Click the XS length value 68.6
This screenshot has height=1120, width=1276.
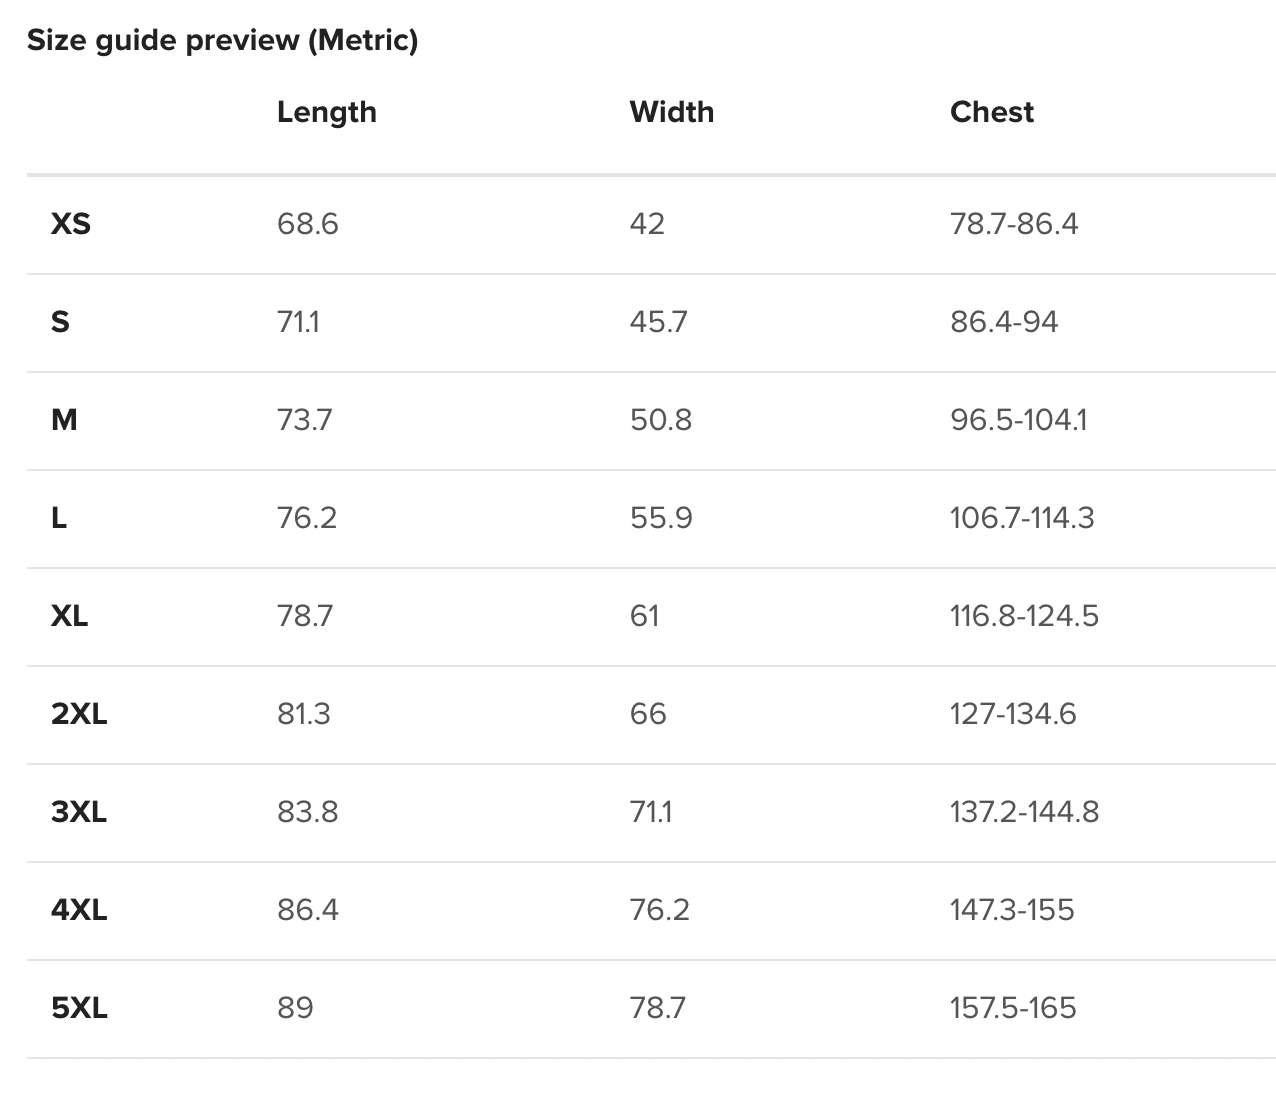pos(308,224)
